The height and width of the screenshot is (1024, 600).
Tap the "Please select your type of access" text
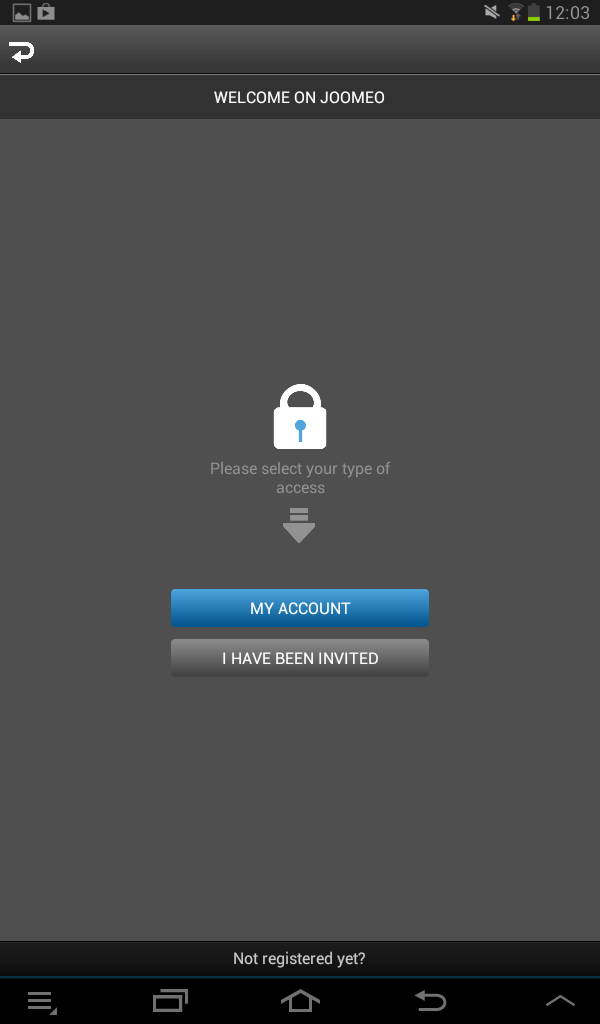tap(300, 478)
